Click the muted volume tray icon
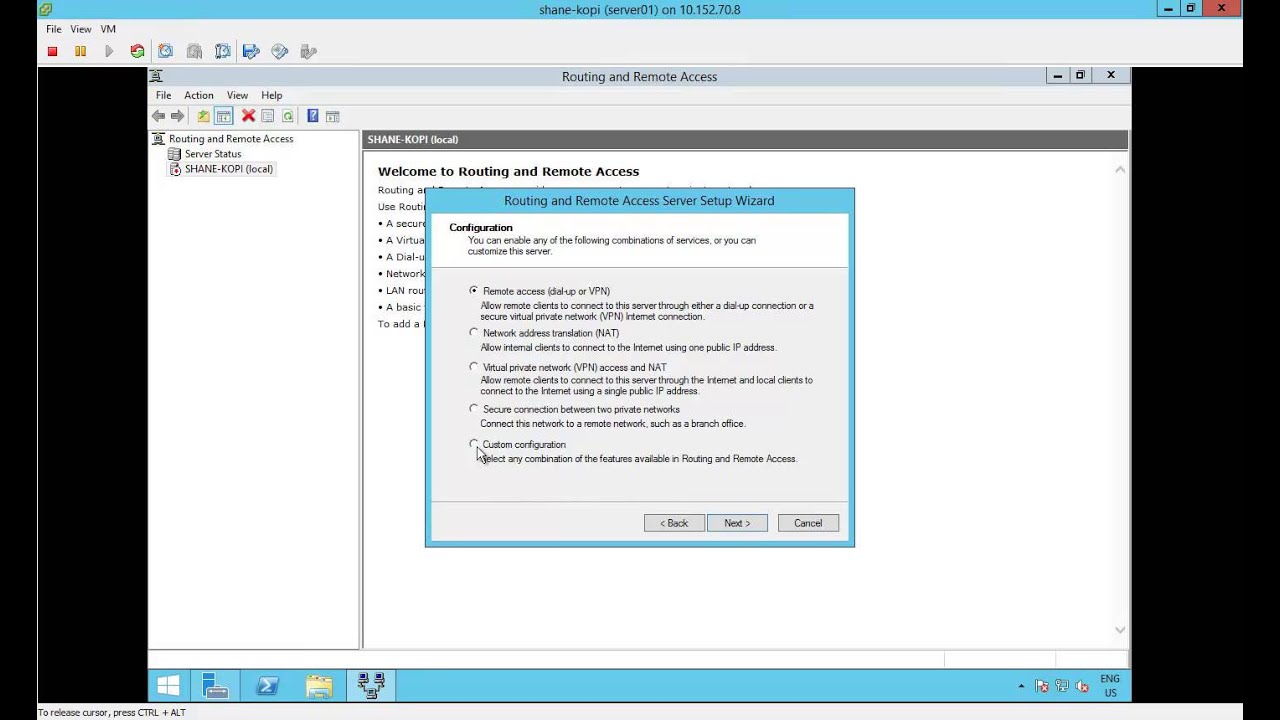Screen dimensions: 1280x720 click(x=1081, y=686)
